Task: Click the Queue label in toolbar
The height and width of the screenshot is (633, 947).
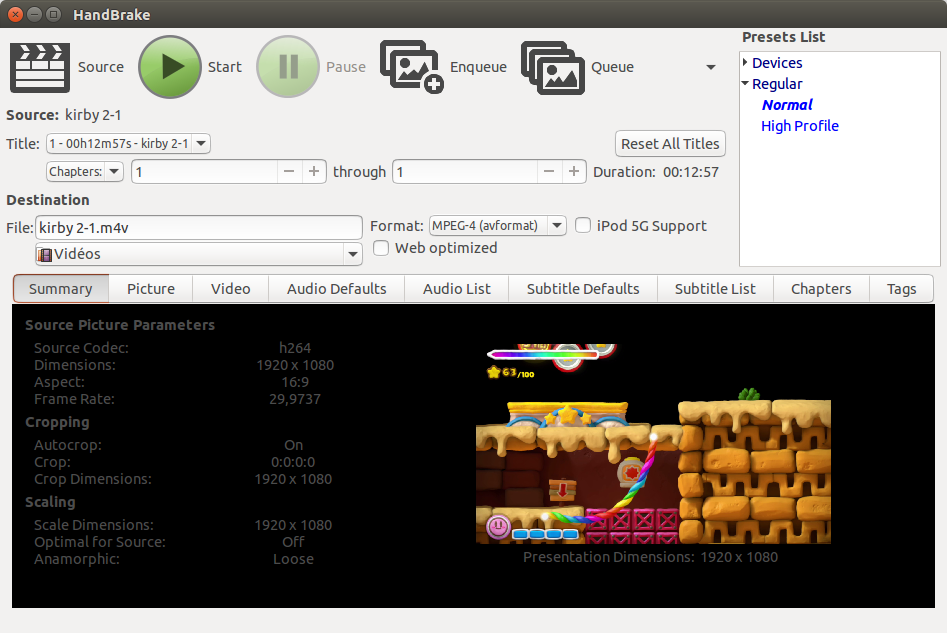Action: (x=612, y=67)
